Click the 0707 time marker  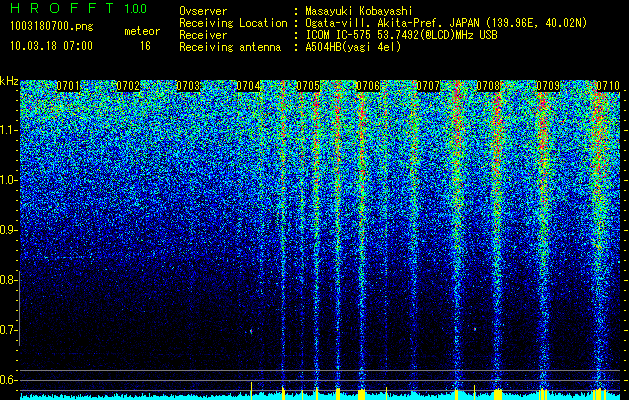(x=428, y=86)
